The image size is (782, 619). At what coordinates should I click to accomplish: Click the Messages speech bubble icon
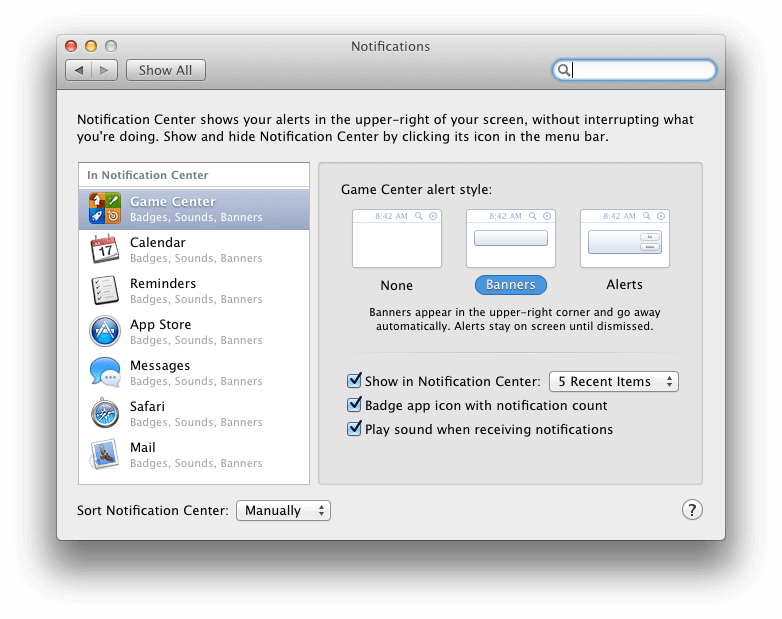pos(105,372)
